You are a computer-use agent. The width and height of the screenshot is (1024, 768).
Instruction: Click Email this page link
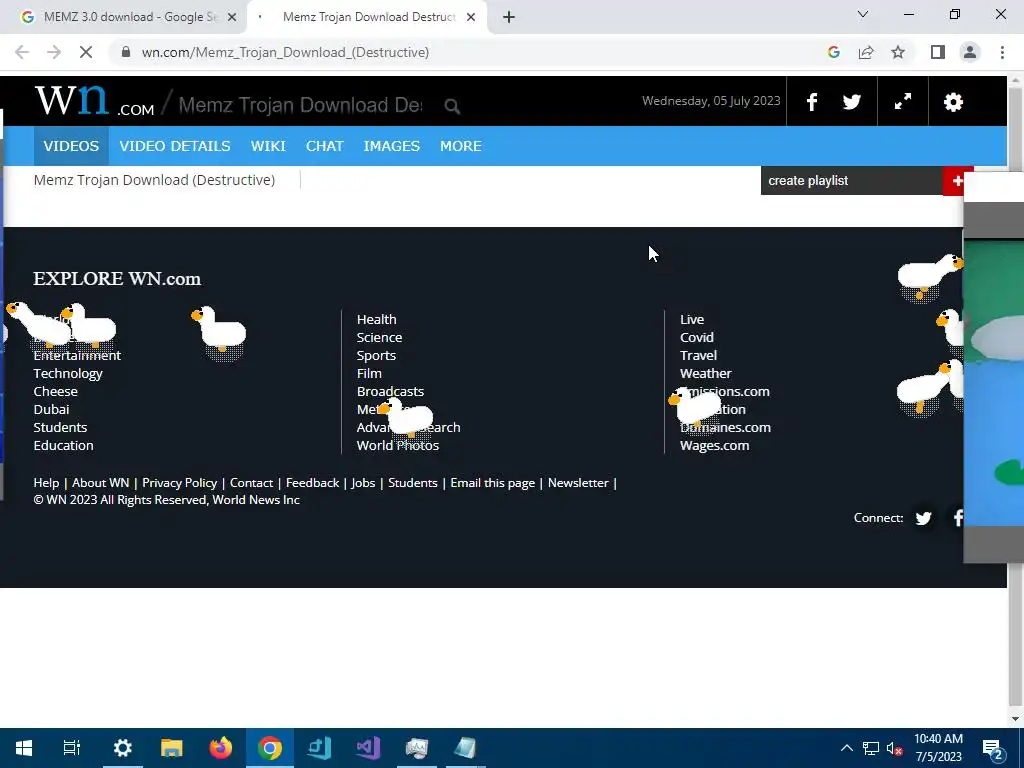[x=492, y=483]
